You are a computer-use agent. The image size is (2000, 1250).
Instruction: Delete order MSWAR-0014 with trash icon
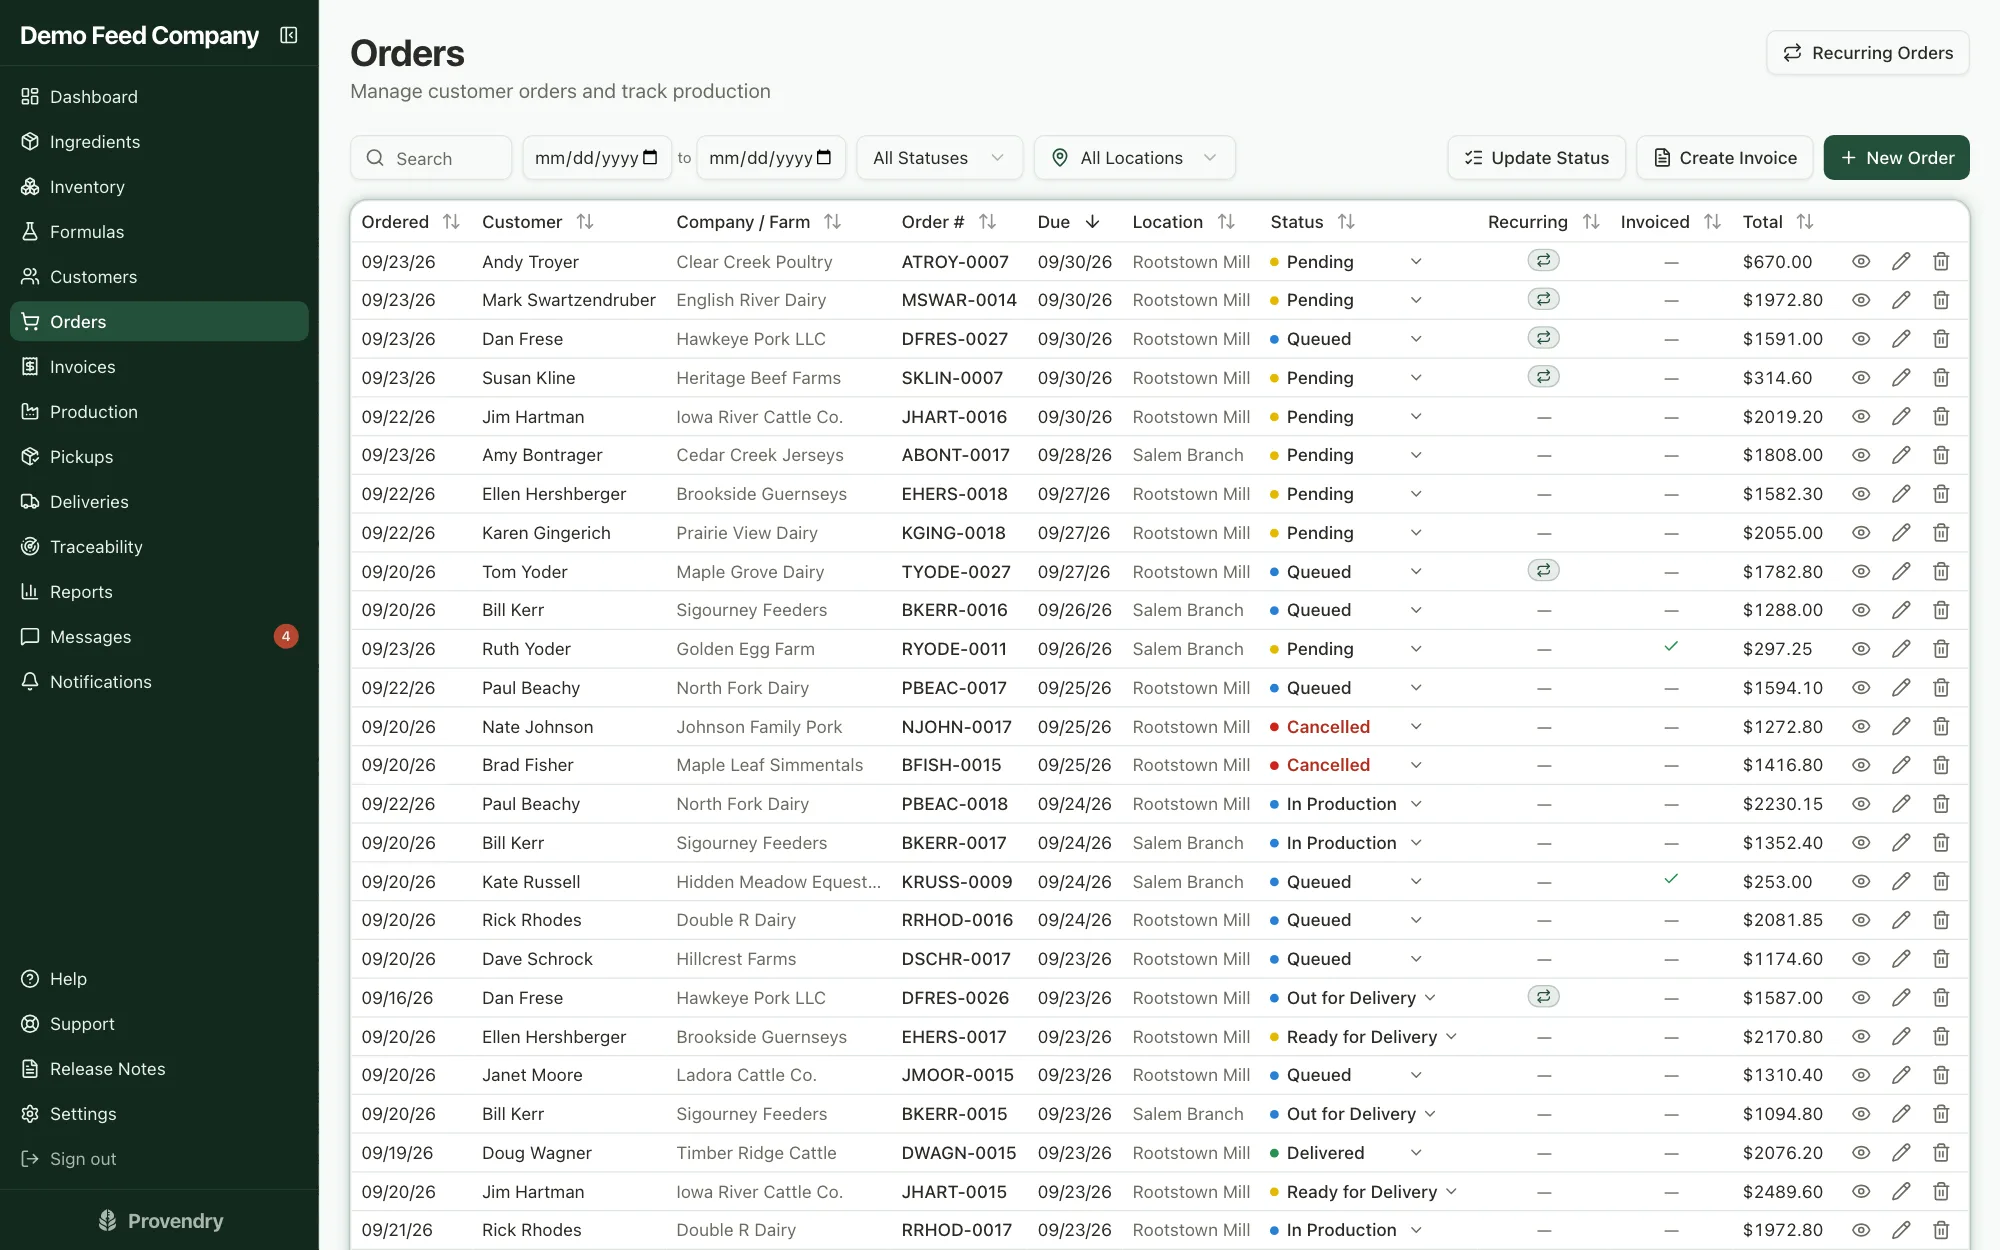click(1941, 300)
